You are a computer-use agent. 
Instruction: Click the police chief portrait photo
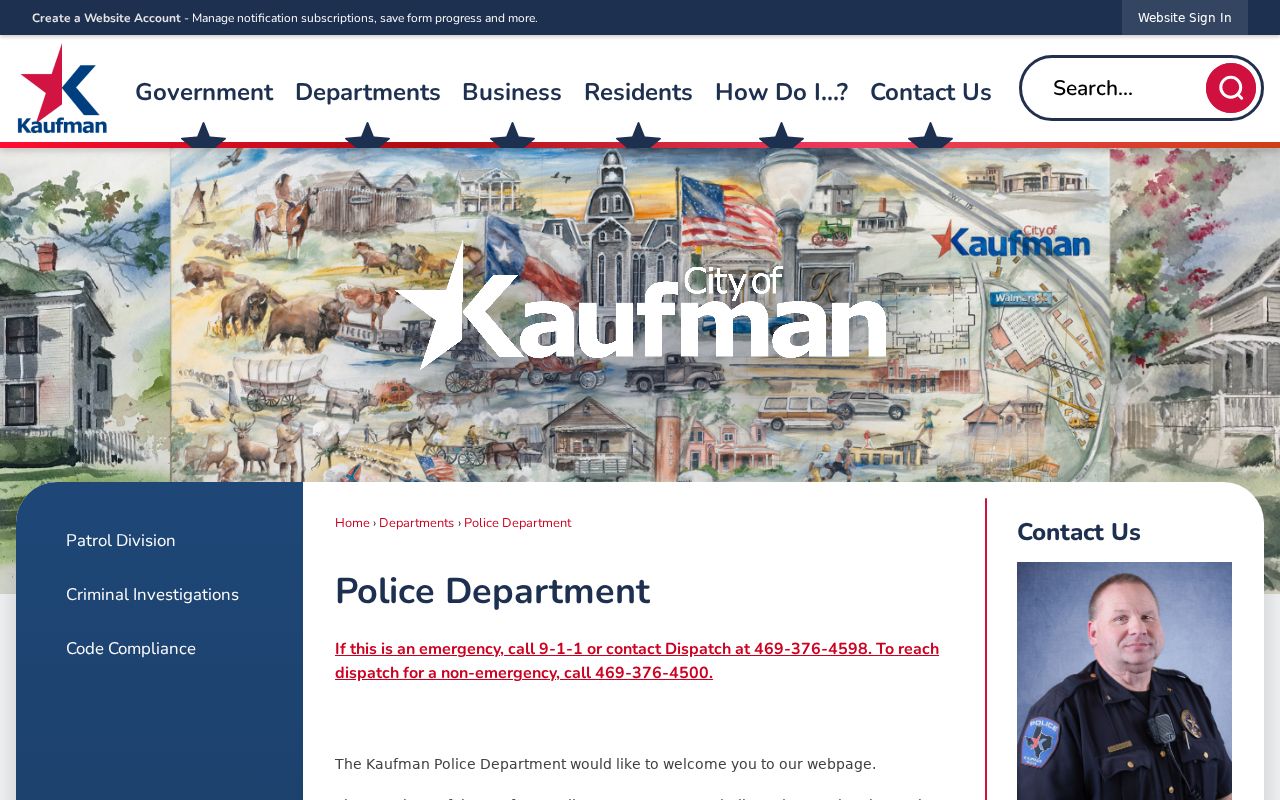coord(1124,681)
